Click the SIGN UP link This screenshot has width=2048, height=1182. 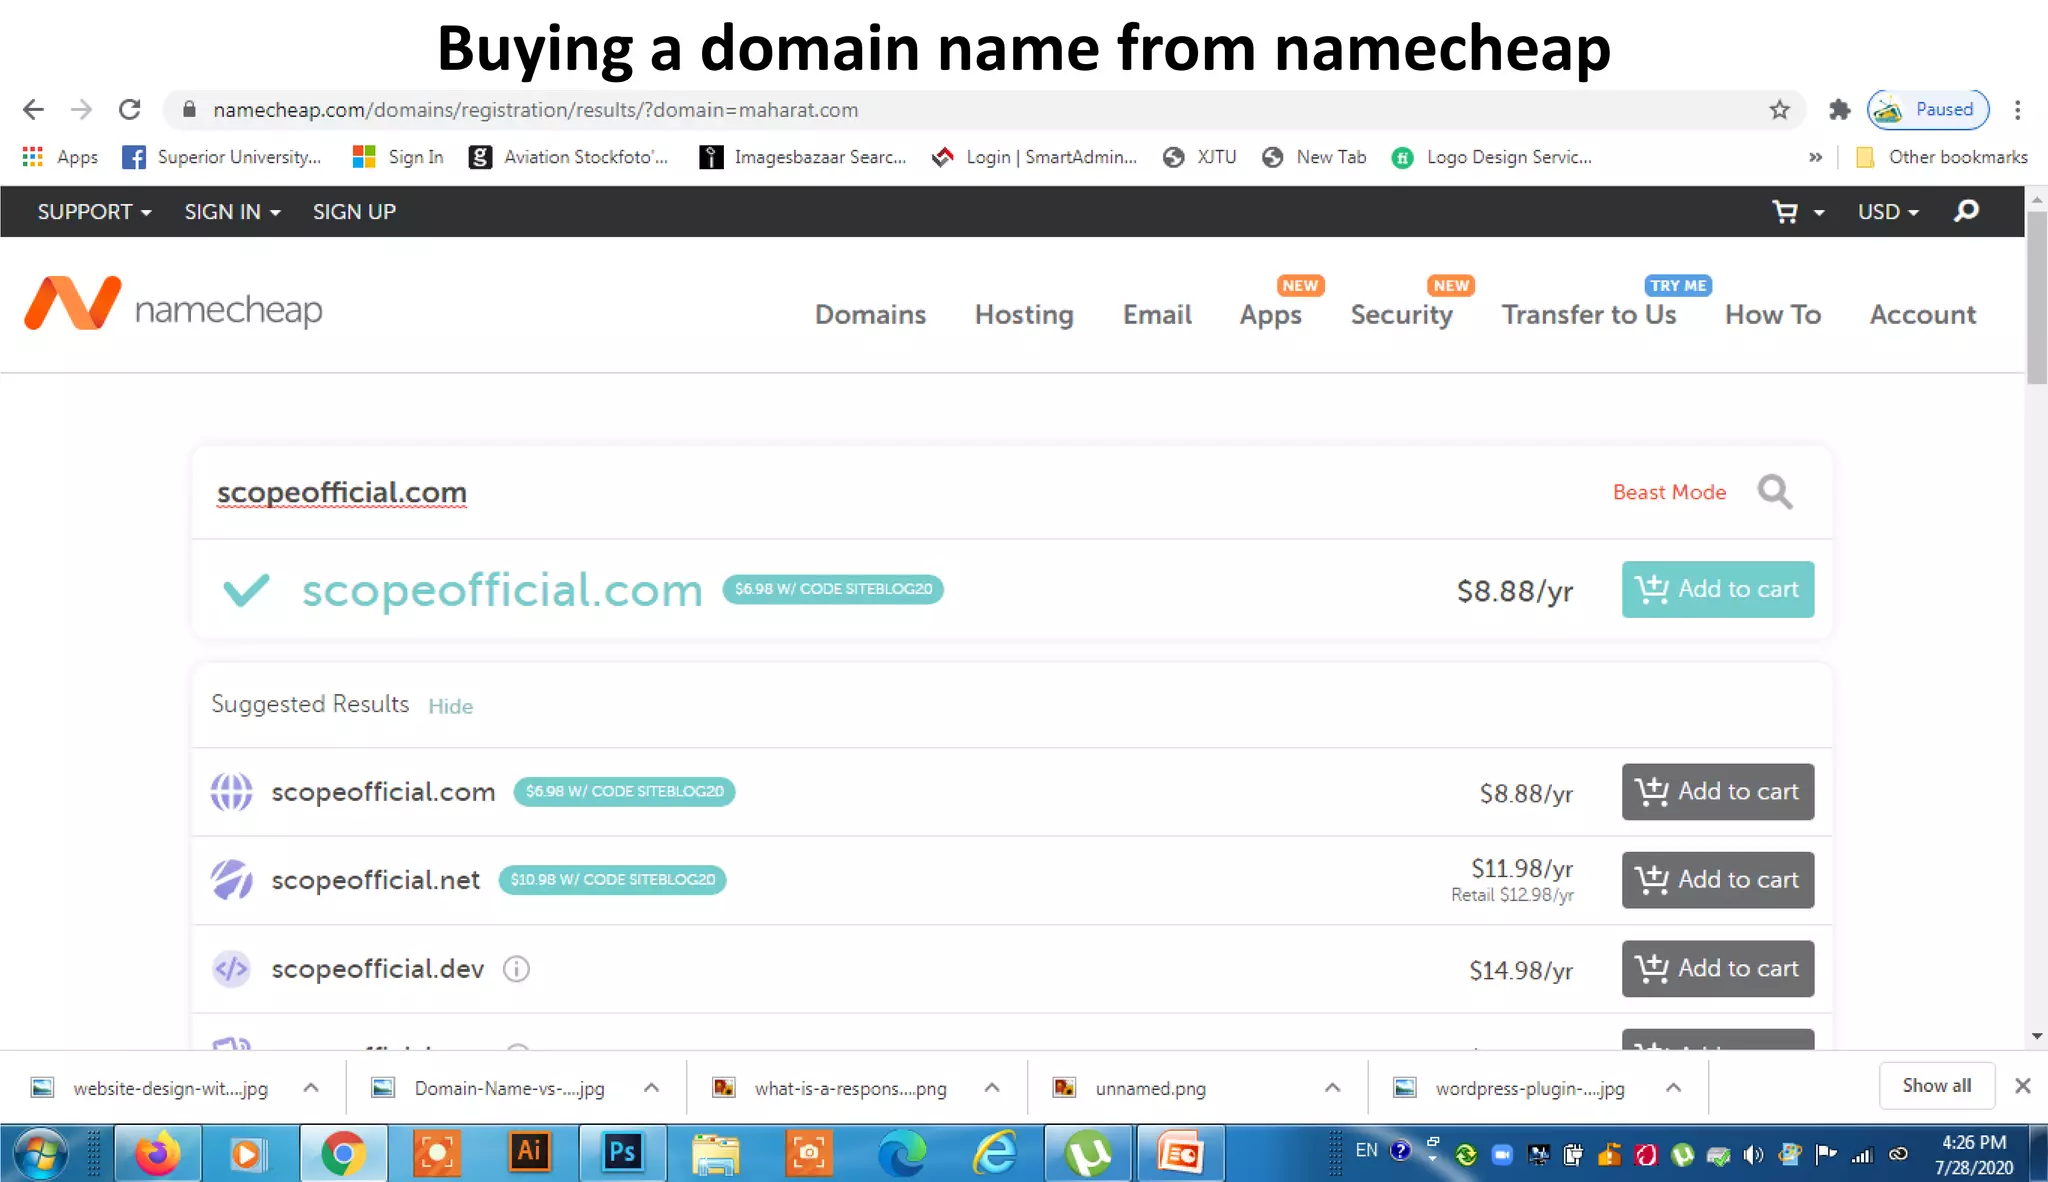(x=354, y=212)
